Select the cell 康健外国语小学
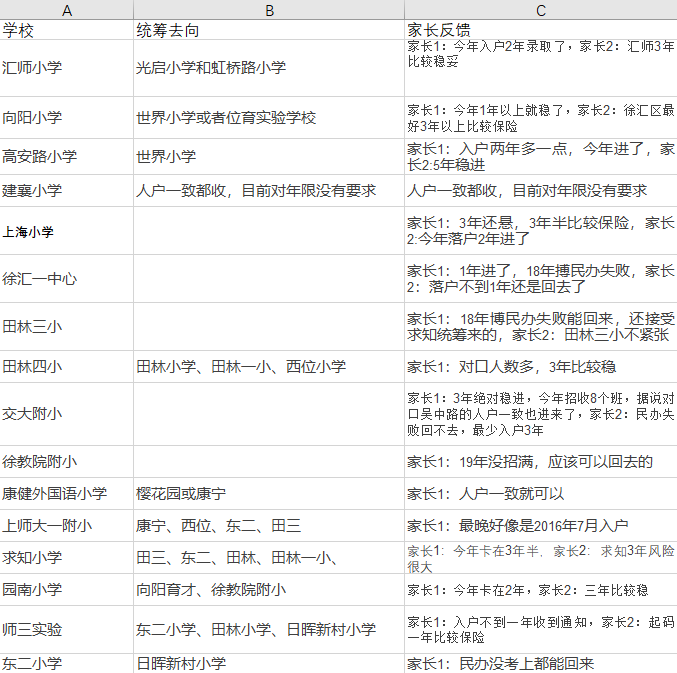This screenshot has width=677, height=673. [66, 493]
